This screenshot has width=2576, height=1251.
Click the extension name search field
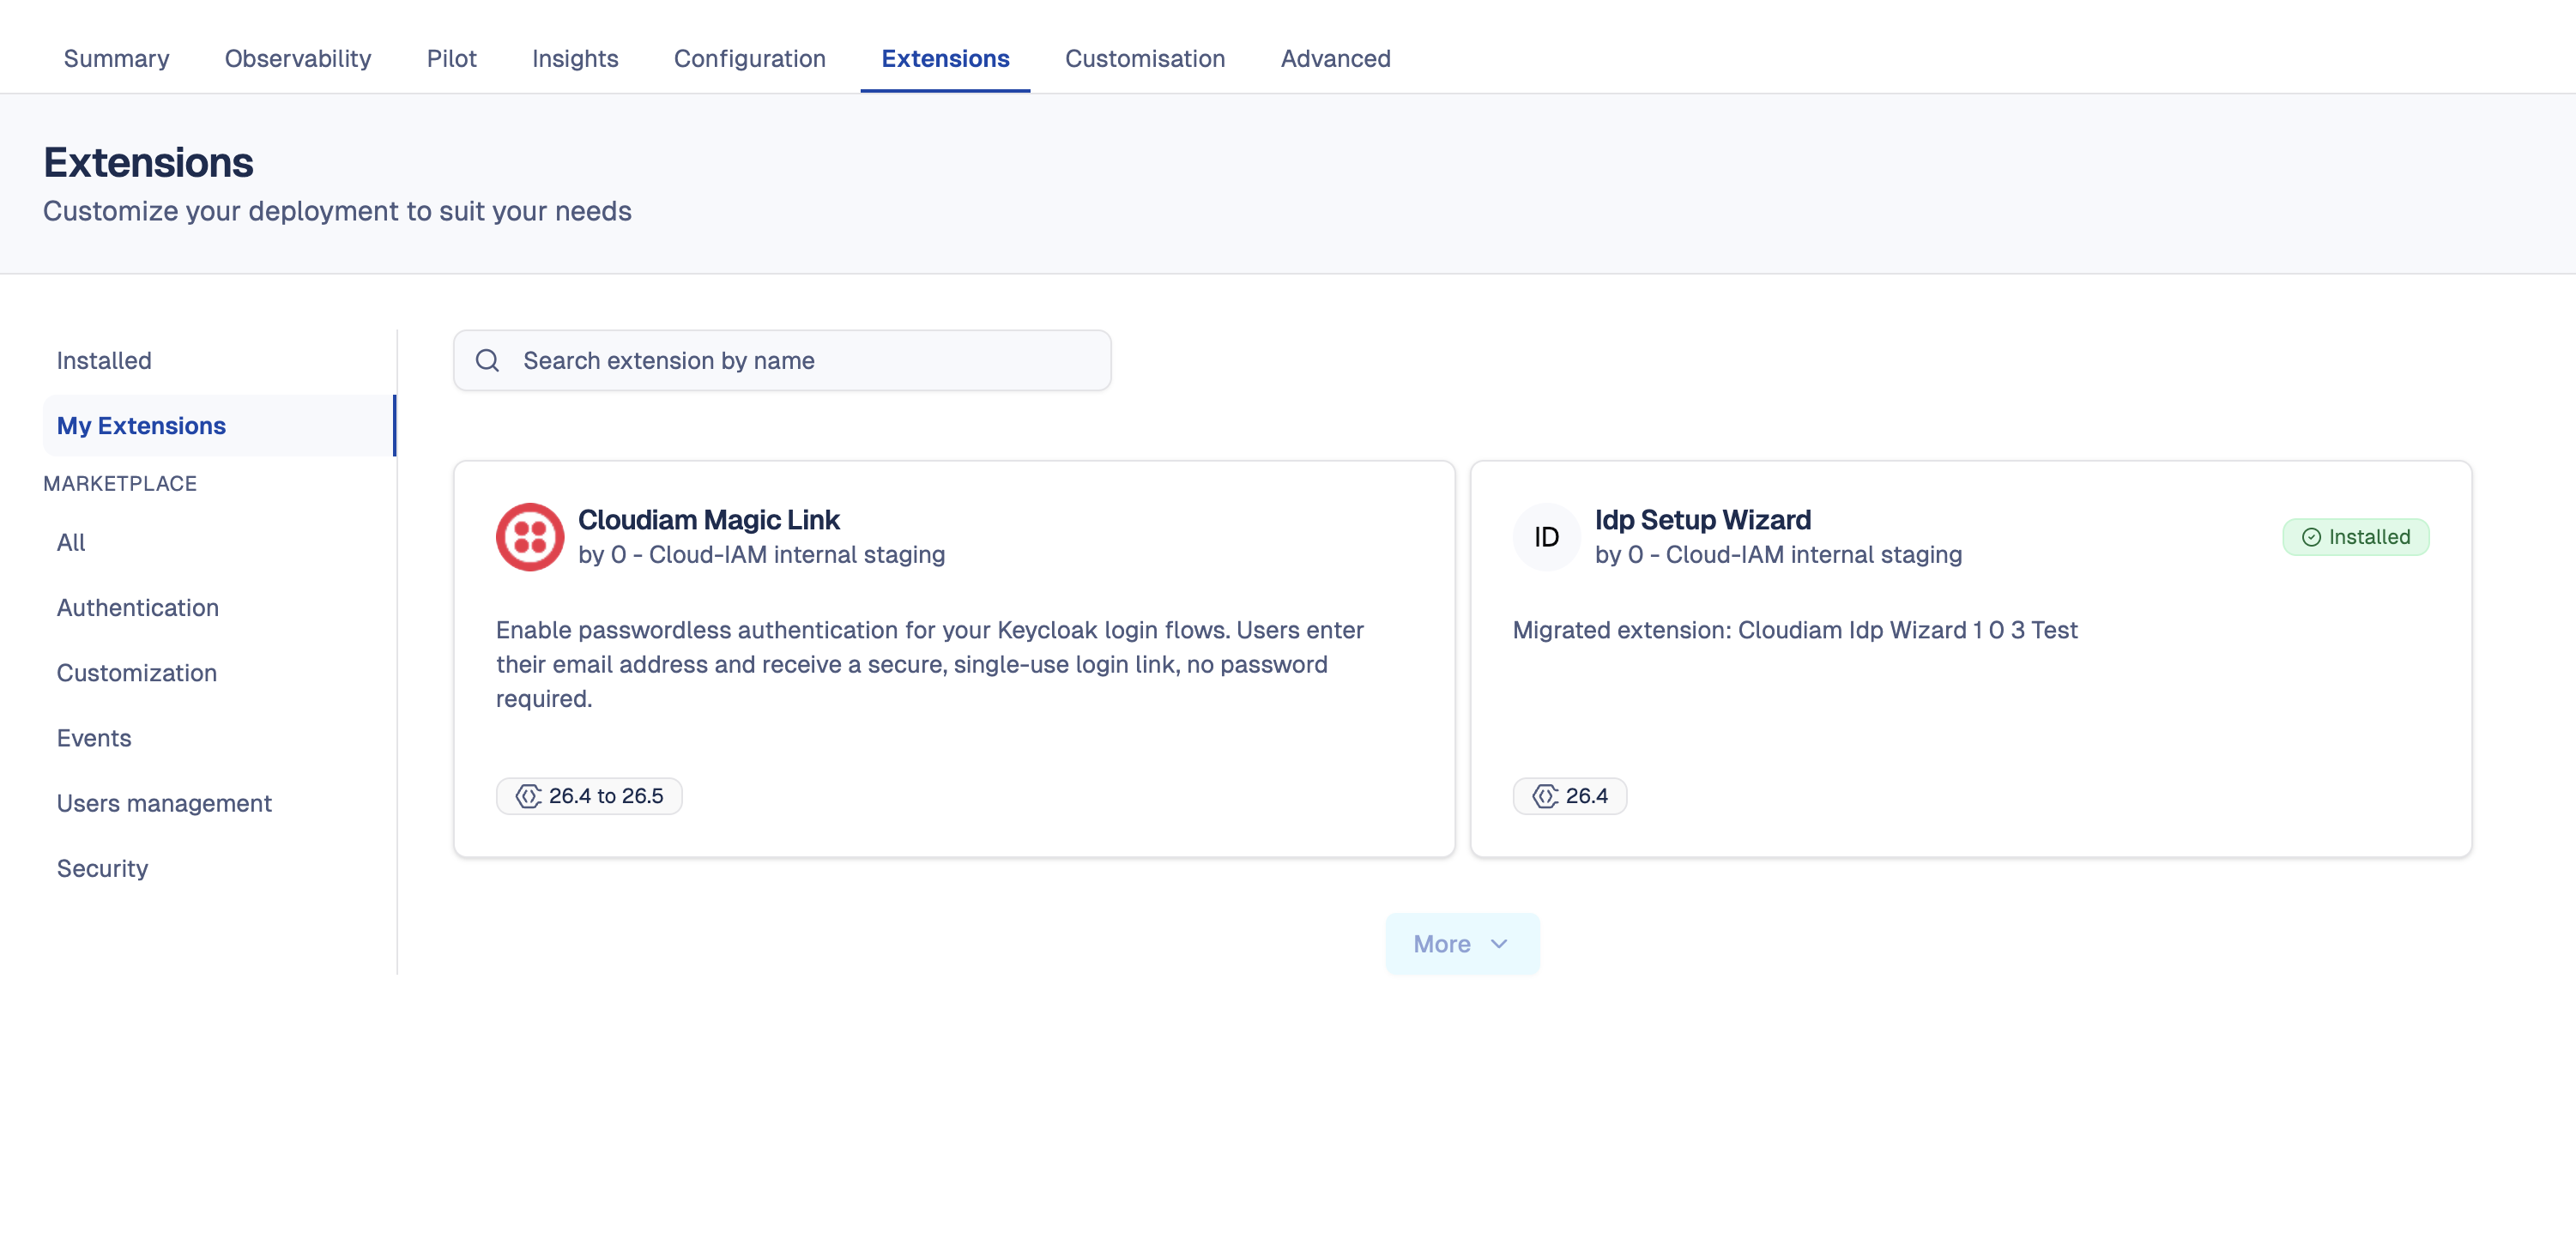click(x=780, y=360)
